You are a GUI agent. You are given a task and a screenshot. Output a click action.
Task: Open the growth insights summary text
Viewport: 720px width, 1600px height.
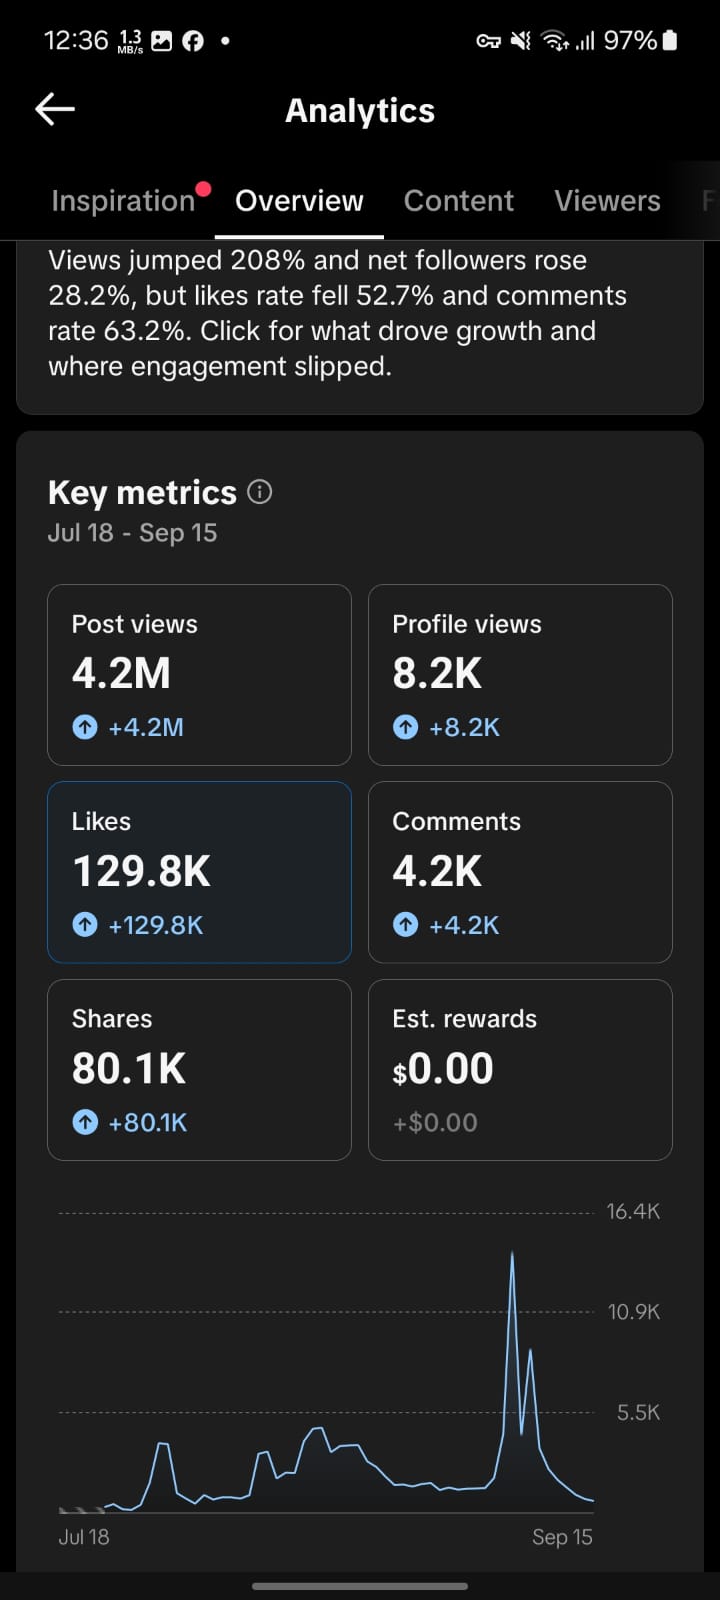338,313
